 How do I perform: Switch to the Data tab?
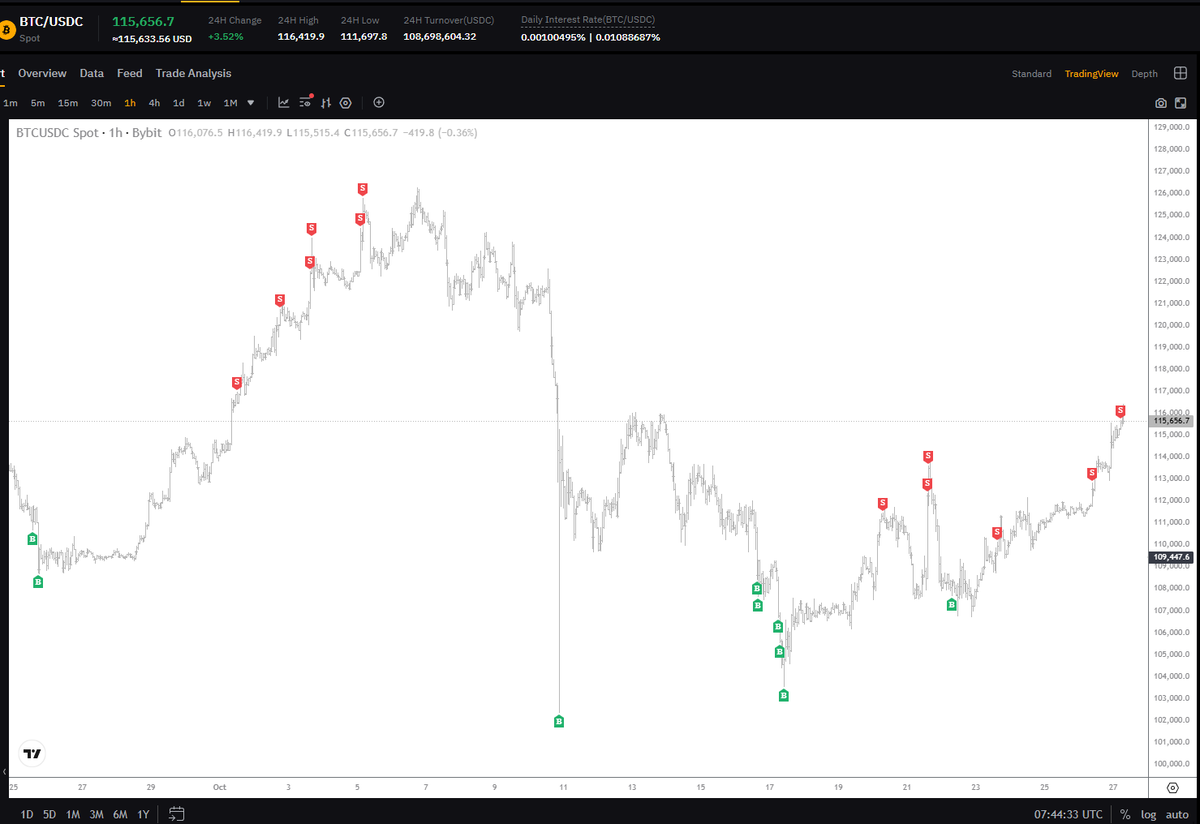pos(92,73)
